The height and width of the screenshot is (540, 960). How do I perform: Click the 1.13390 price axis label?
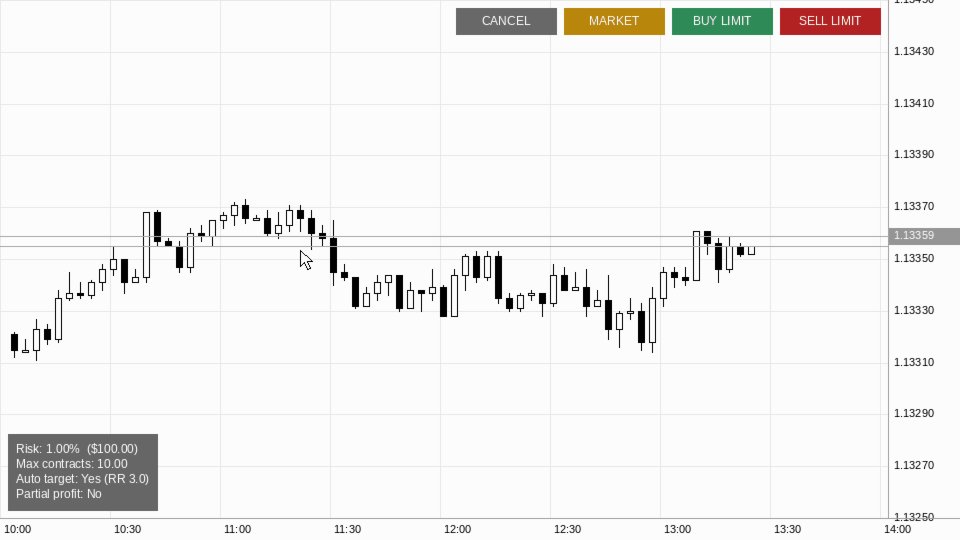coord(914,154)
